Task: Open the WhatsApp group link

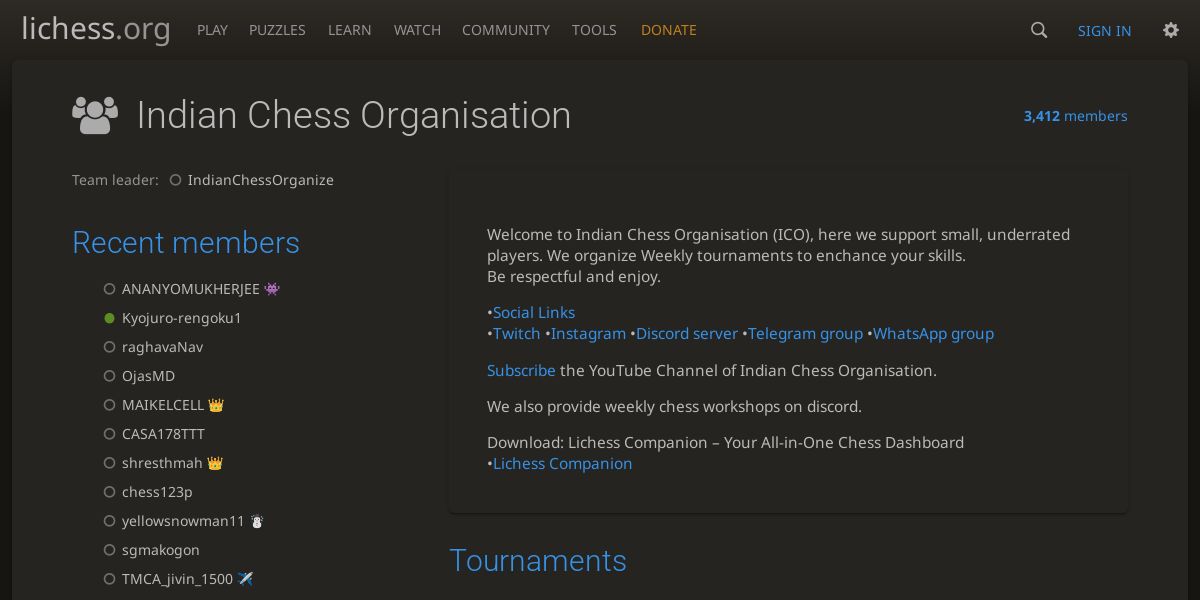Action: coord(933,333)
